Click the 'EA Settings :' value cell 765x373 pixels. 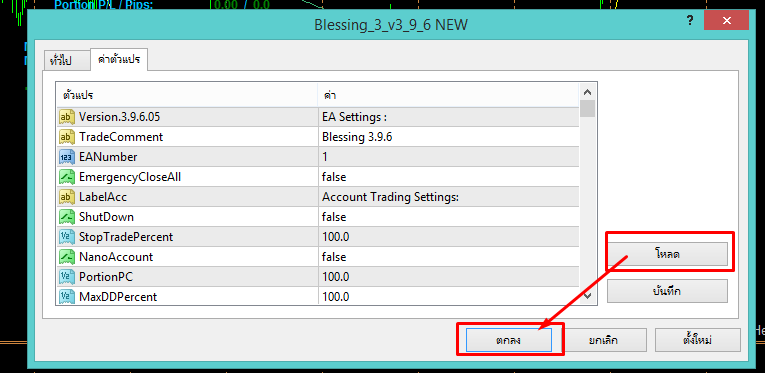448,117
